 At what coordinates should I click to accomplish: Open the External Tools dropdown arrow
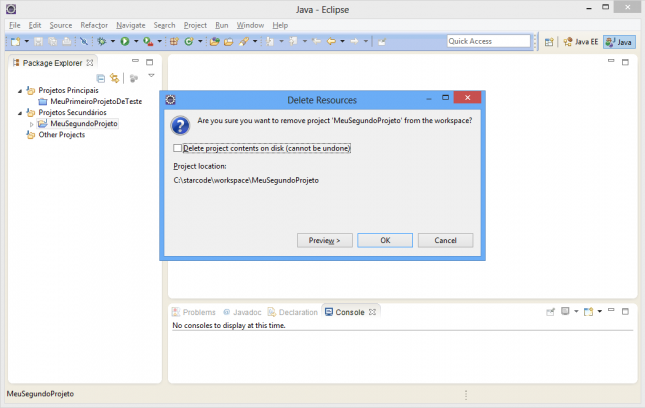pyautogui.click(x=160, y=42)
